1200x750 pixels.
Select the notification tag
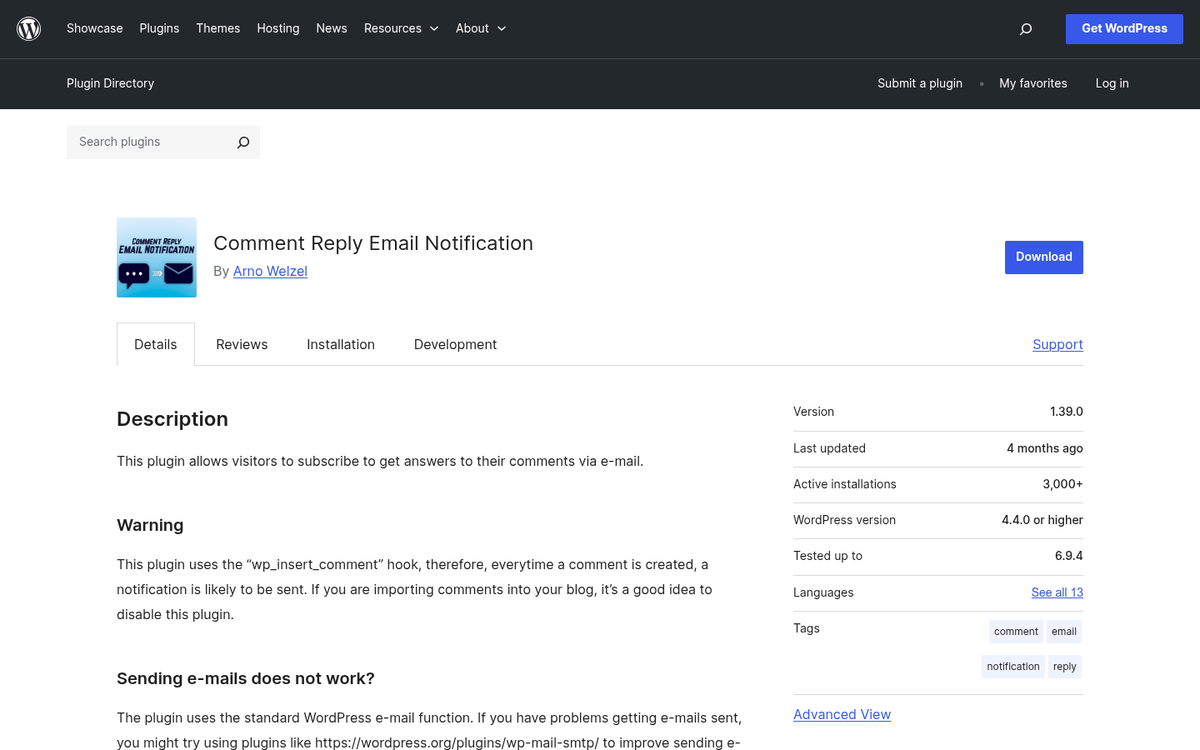coord(1013,667)
